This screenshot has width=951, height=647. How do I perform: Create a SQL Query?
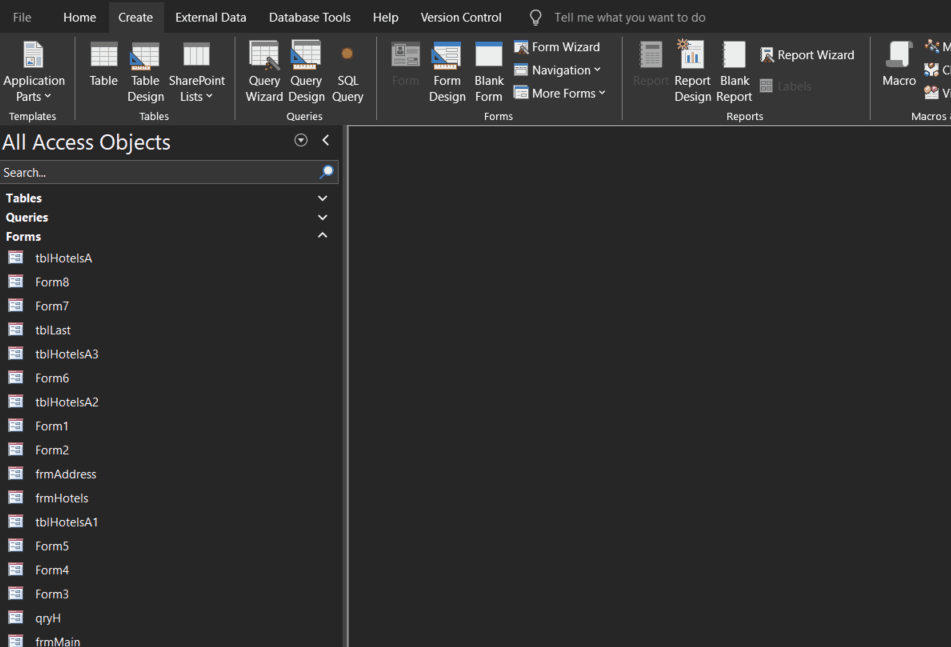[x=347, y=68]
